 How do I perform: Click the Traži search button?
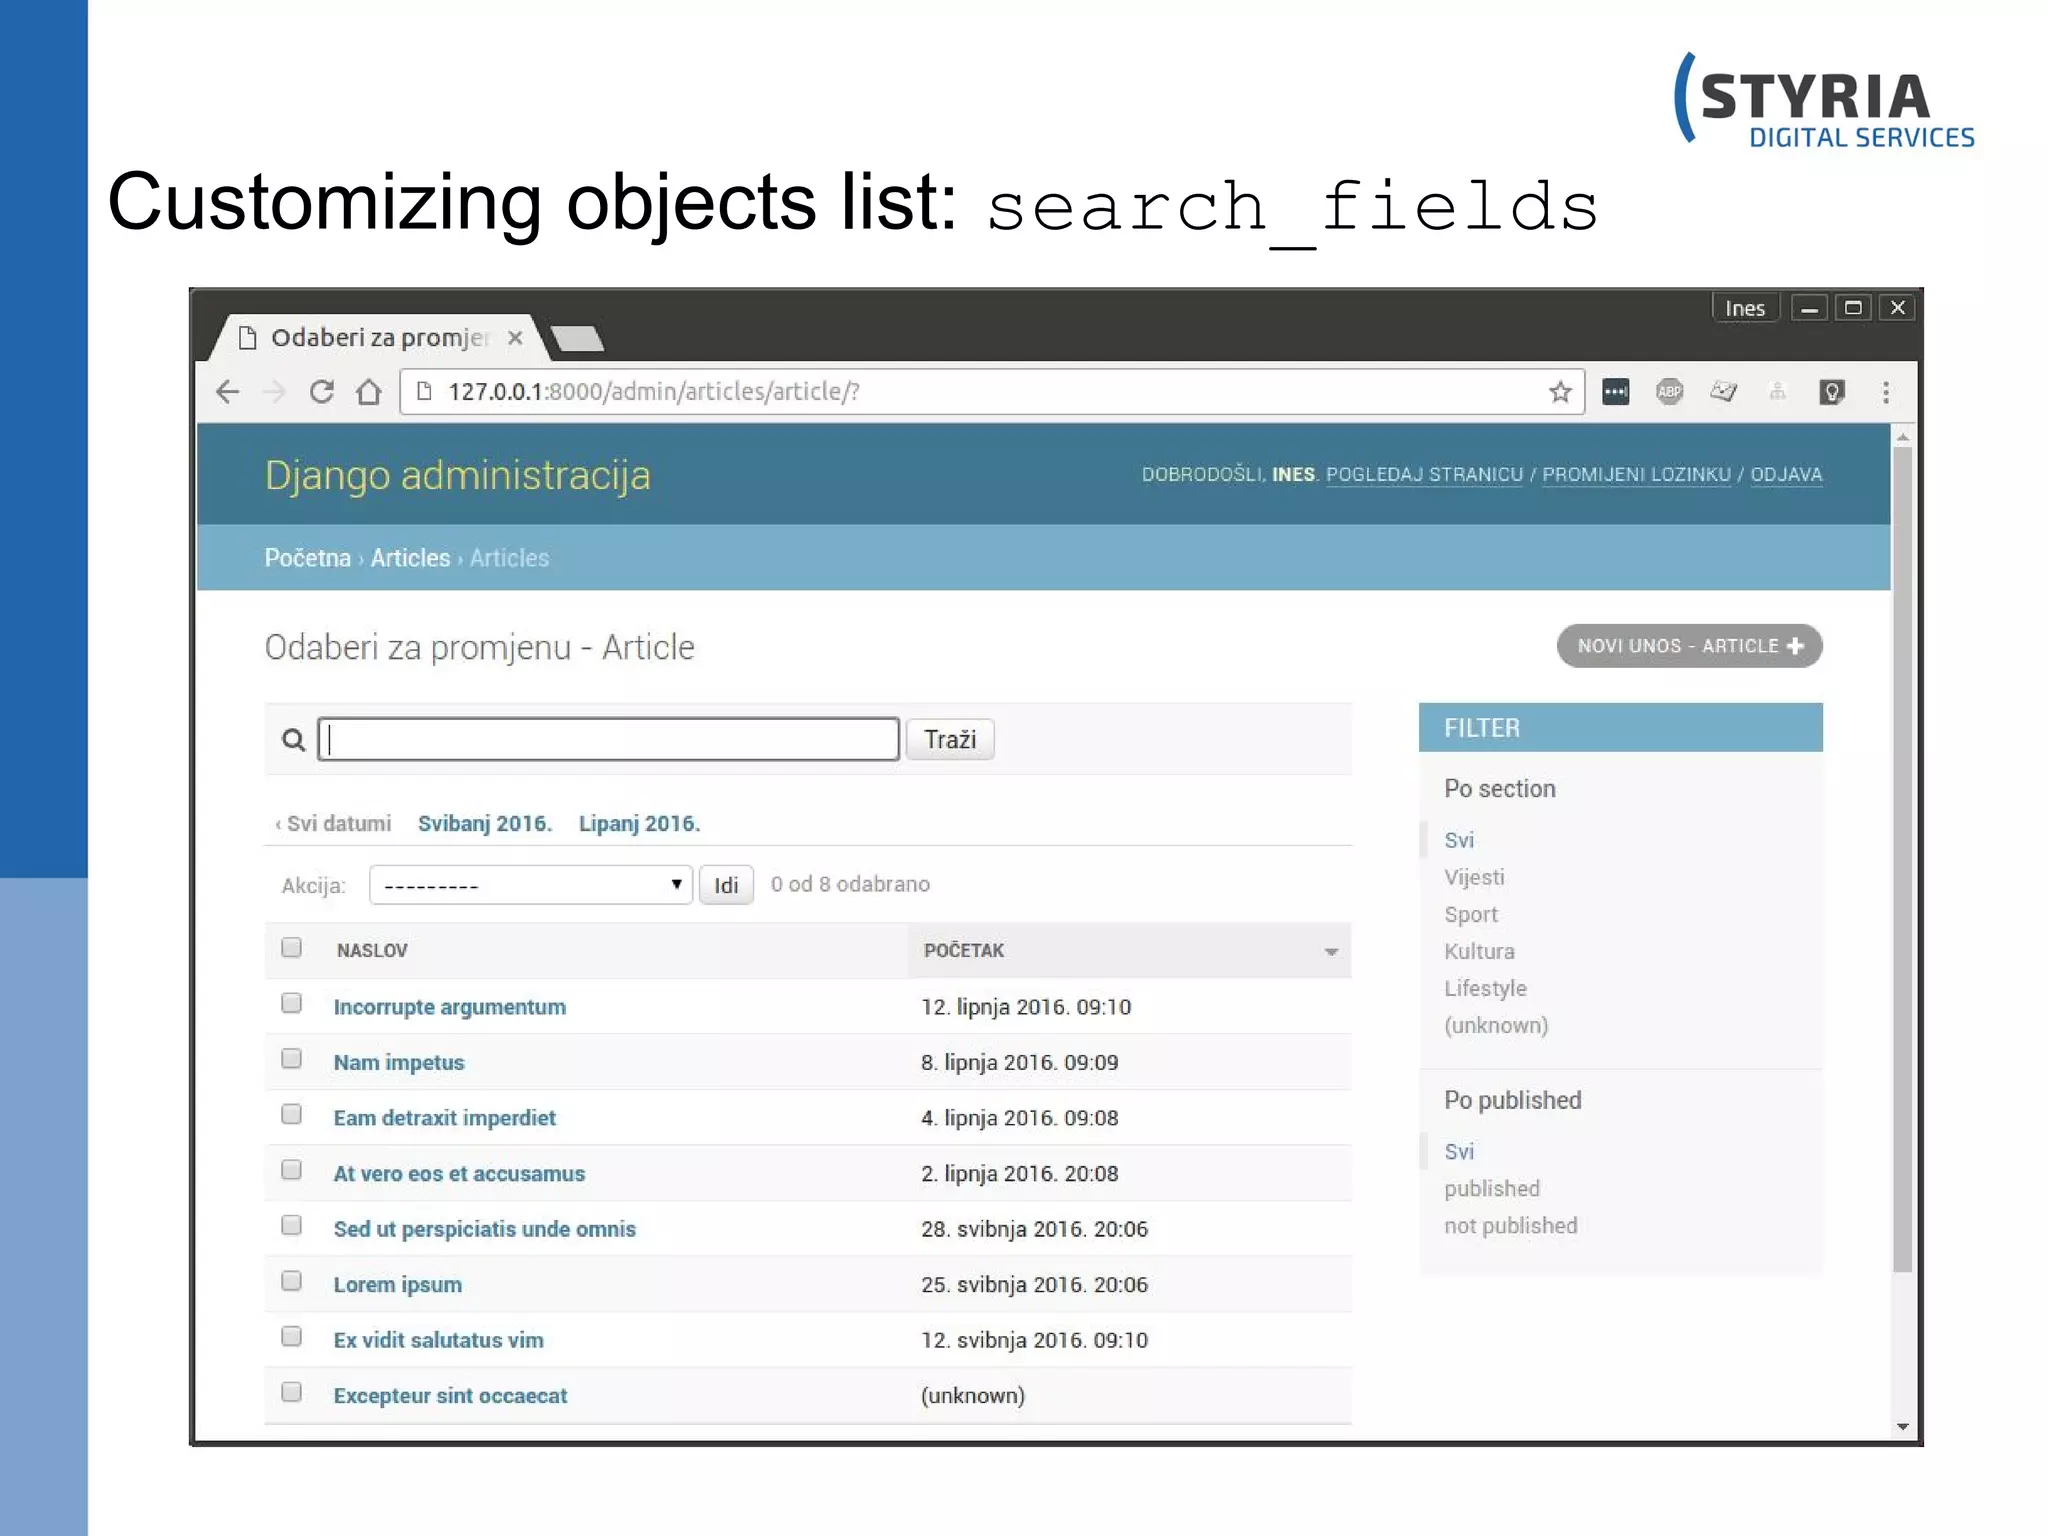coord(950,739)
